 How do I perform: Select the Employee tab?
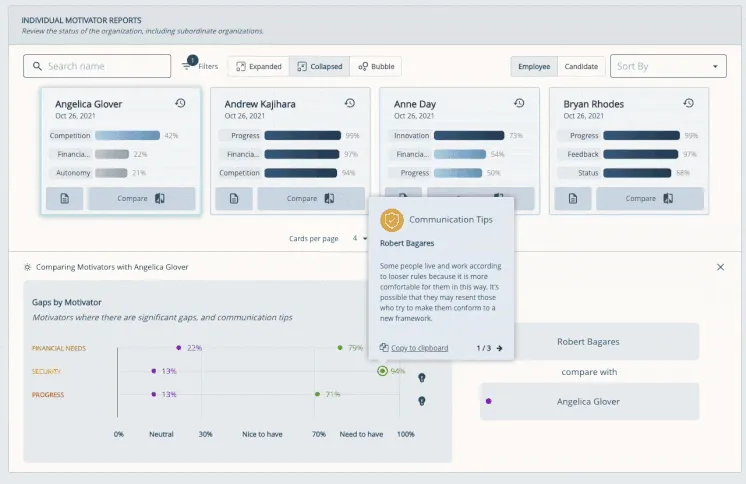534,67
